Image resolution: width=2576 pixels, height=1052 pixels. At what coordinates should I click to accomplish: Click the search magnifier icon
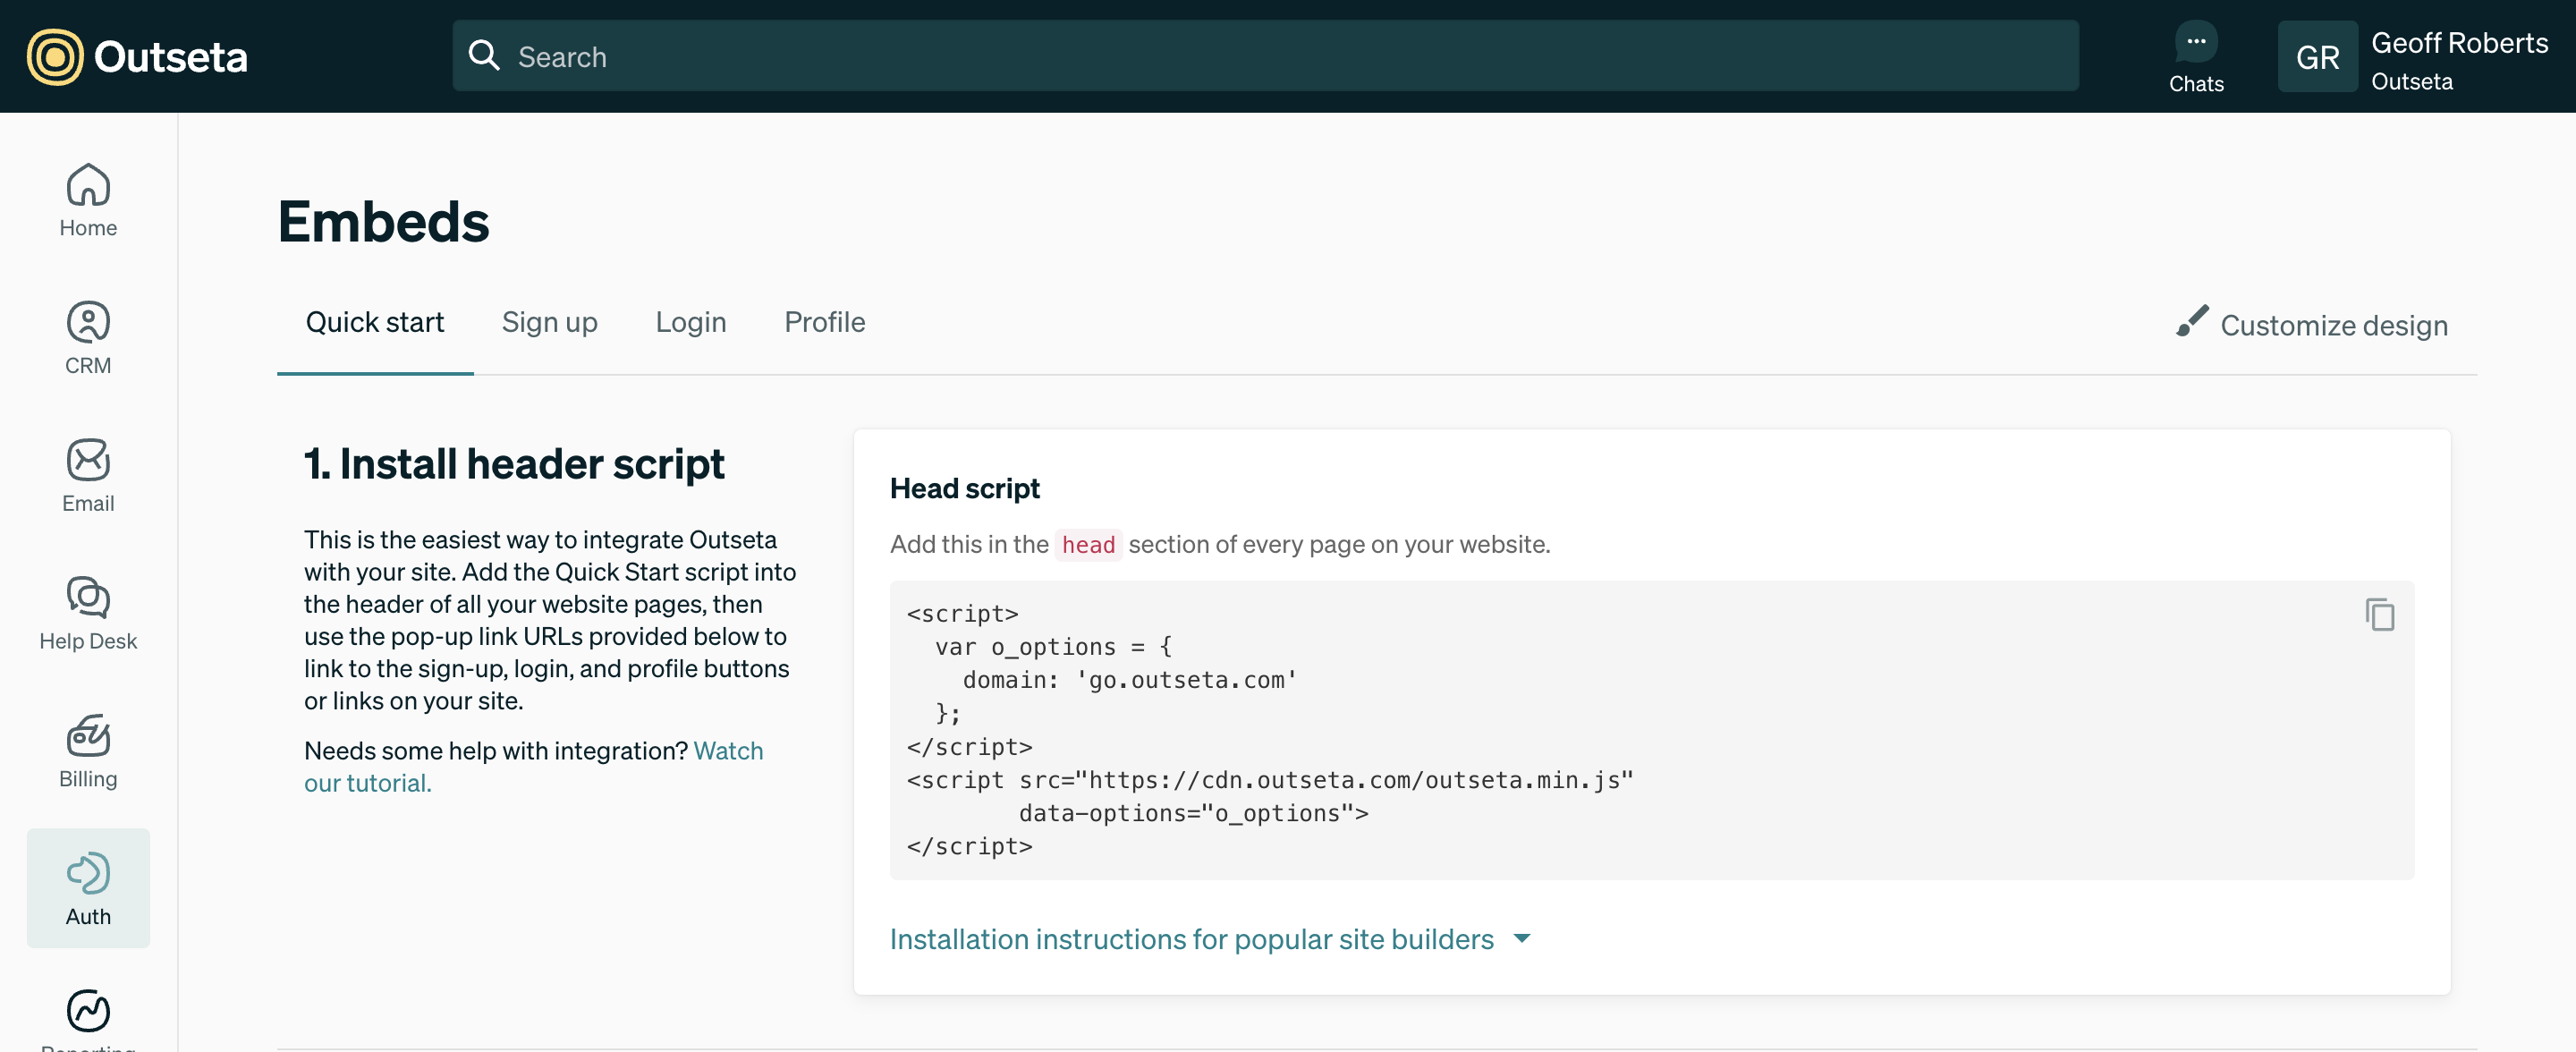(x=484, y=56)
